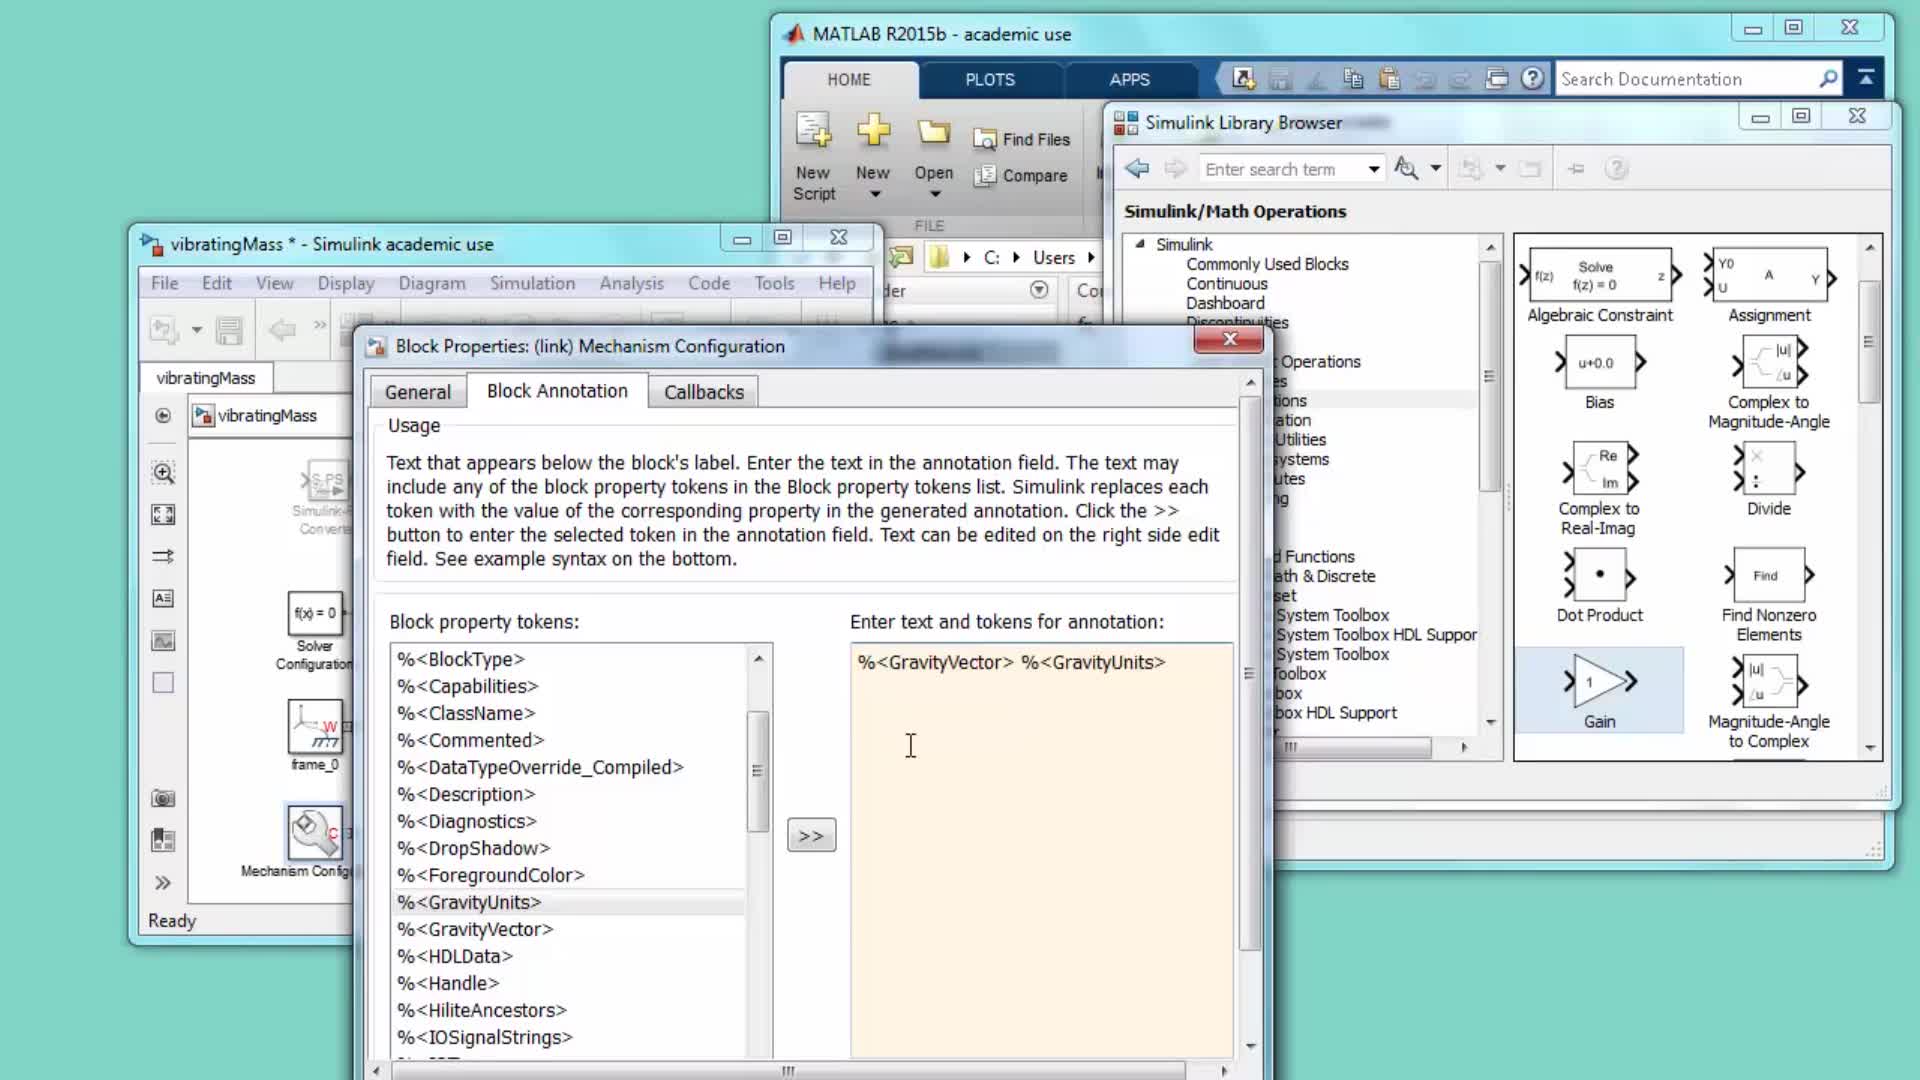Open the PLOTS tab in MATLAB
This screenshot has width=1920, height=1080.
point(990,79)
